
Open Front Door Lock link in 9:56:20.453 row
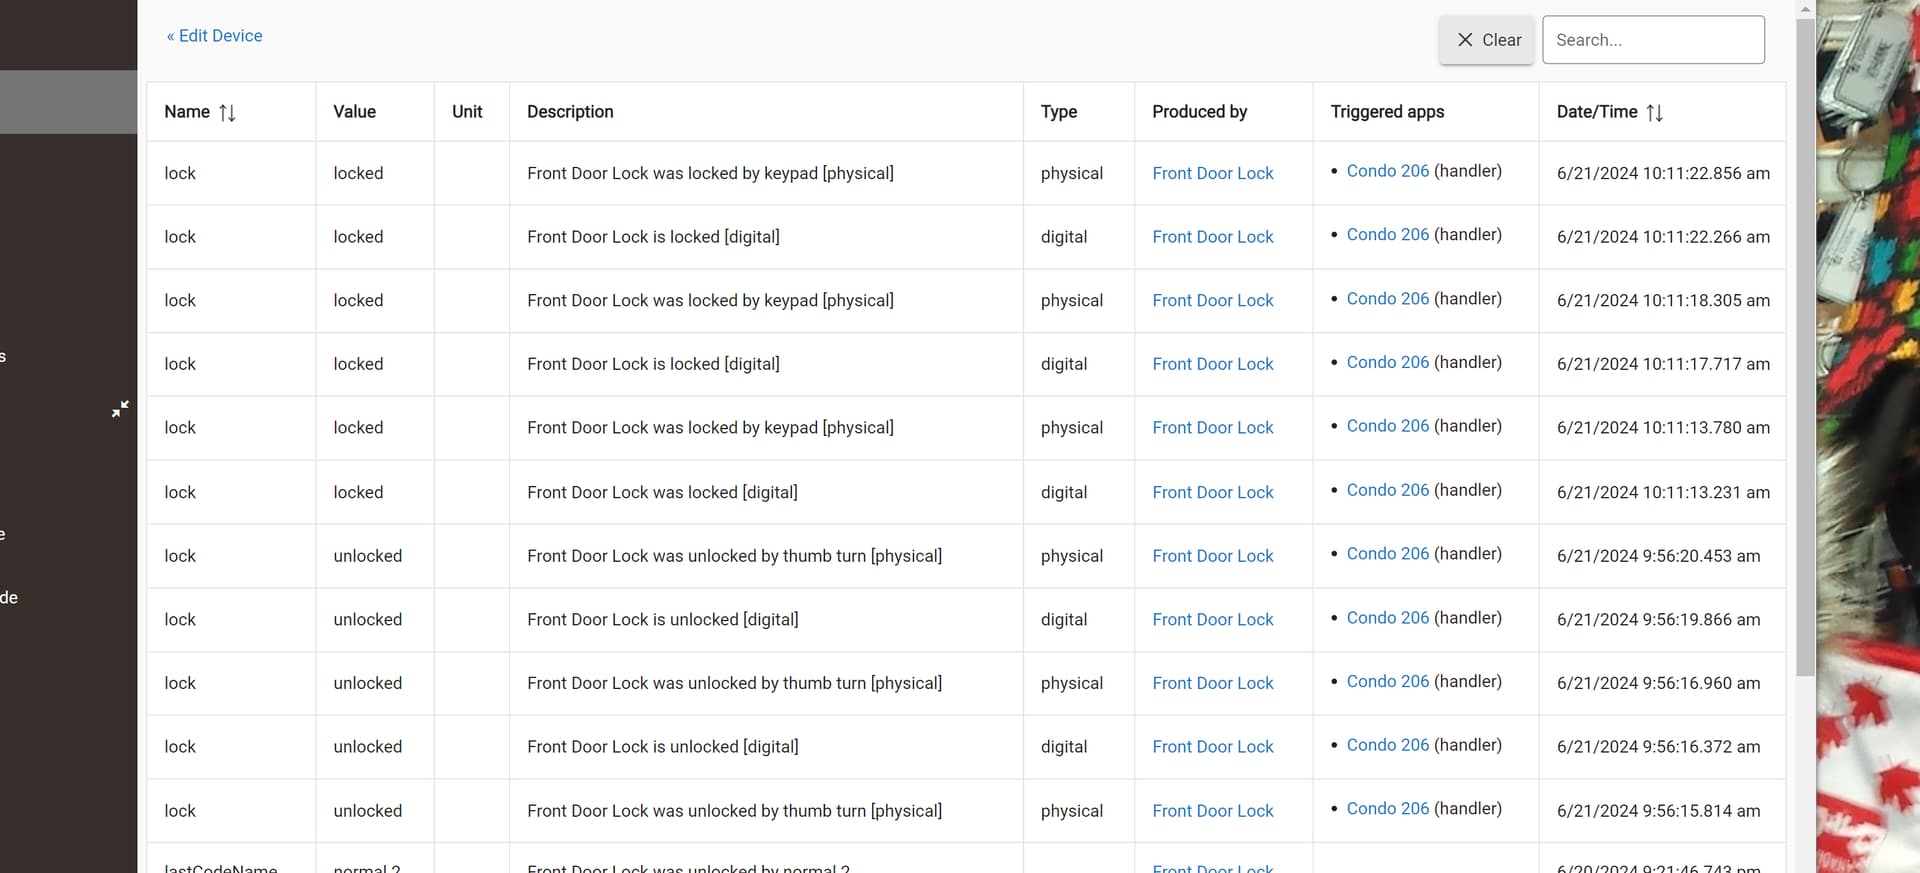[x=1212, y=556]
